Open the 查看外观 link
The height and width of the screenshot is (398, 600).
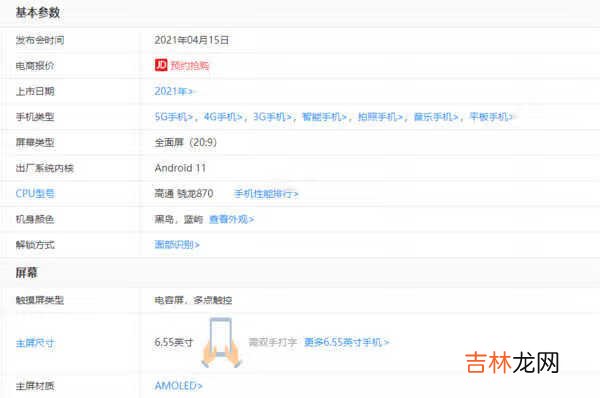coord(232,219)
